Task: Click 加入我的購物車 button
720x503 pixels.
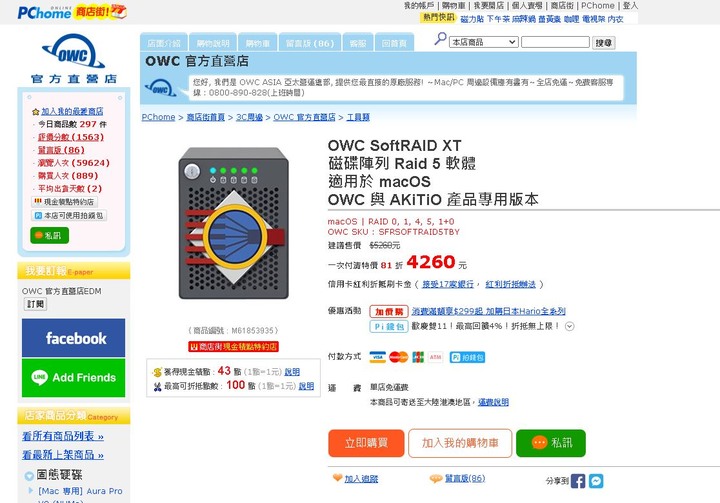Action: (x=460, y=443)
